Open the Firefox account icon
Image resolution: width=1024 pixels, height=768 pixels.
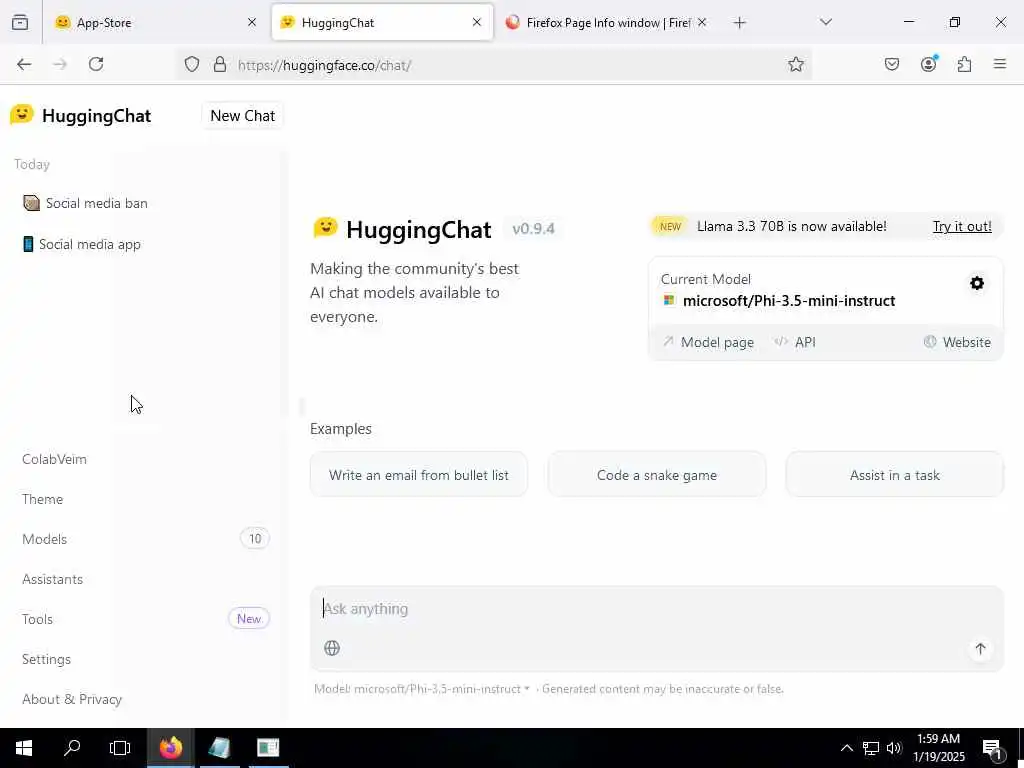tap(929, 64)
